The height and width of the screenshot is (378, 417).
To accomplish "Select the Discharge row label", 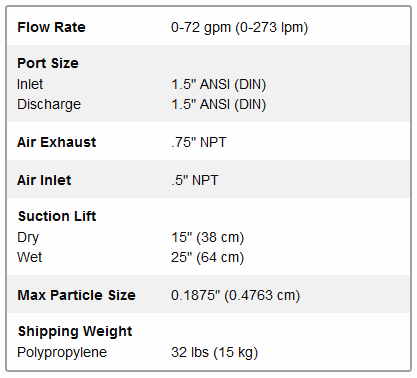I will tap(49, 104).
